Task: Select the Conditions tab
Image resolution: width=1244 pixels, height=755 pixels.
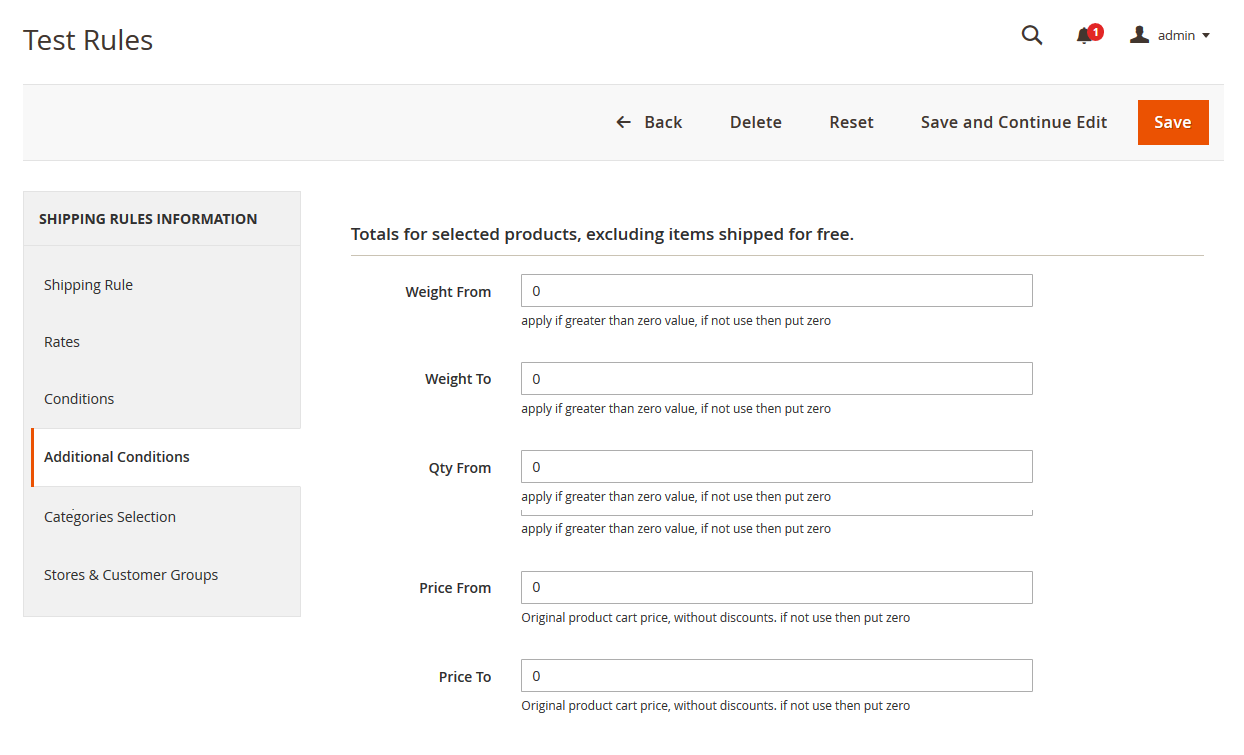Action: (79, 399)
